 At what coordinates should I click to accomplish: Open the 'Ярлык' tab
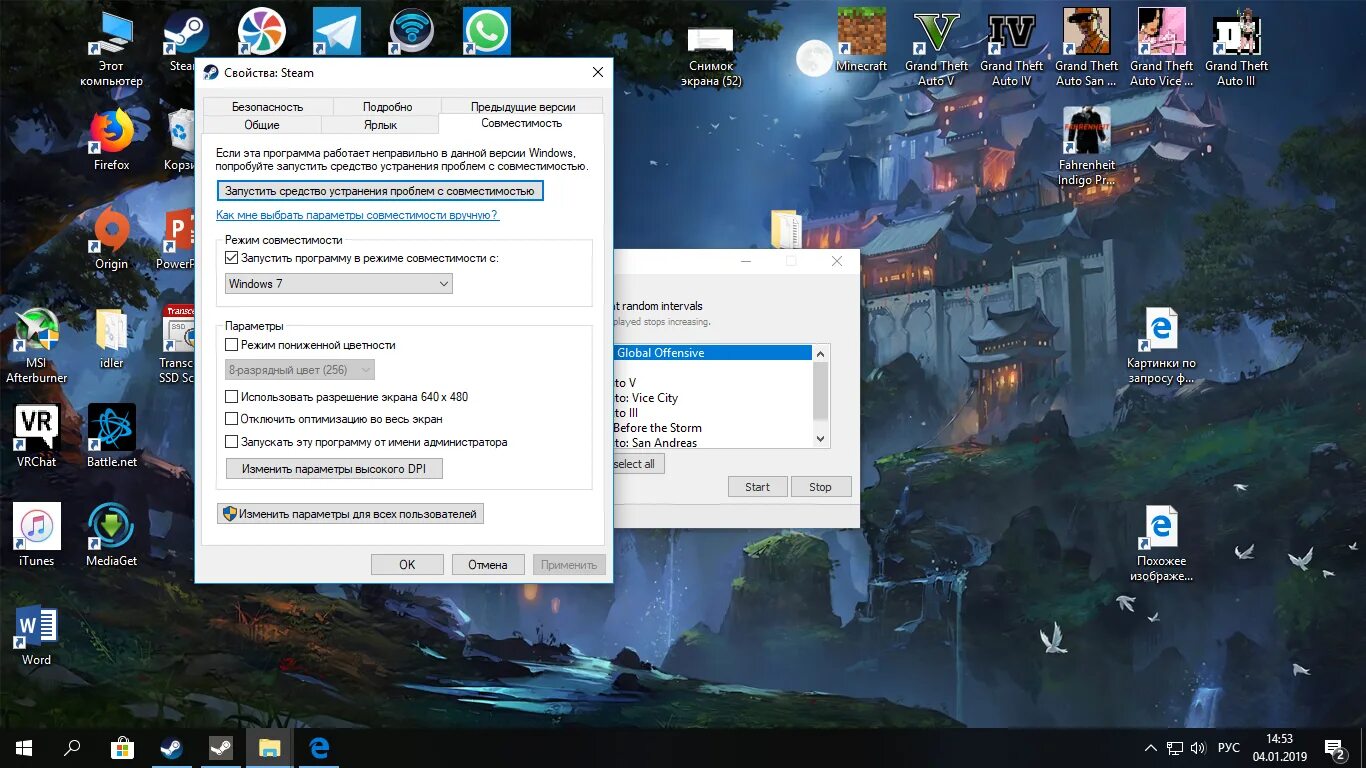pos(380,125)
